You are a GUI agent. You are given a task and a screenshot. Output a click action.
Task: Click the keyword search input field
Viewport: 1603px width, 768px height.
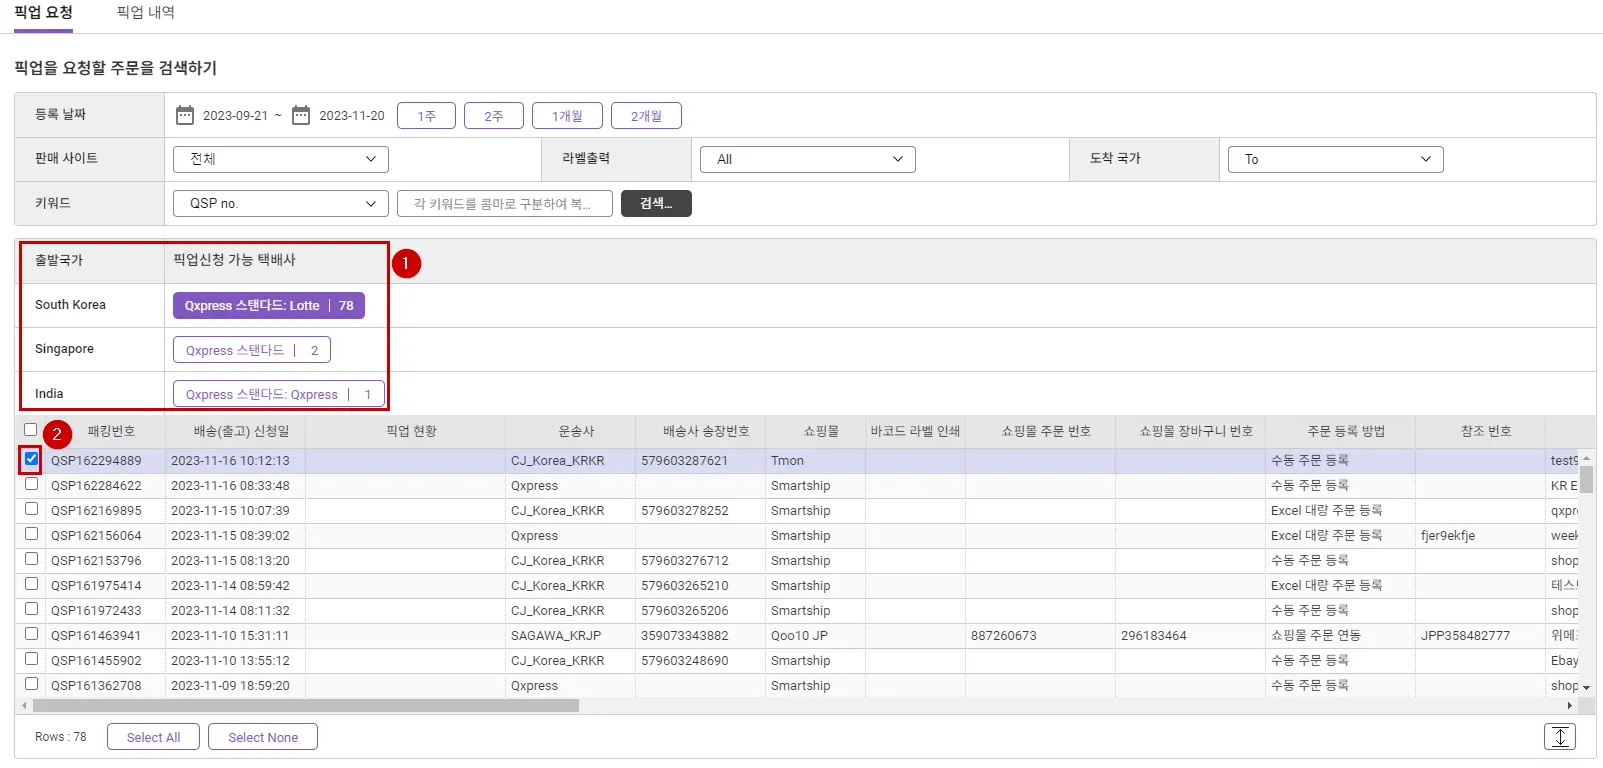(x=504, y=204)
